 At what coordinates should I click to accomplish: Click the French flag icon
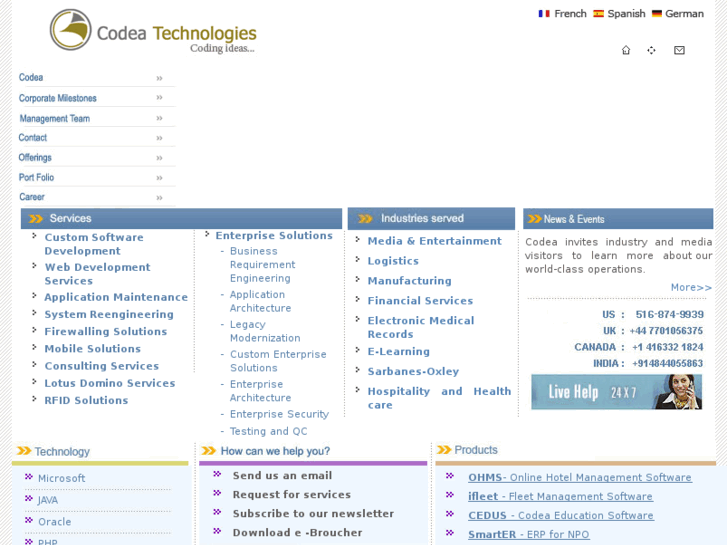point(544,13)
